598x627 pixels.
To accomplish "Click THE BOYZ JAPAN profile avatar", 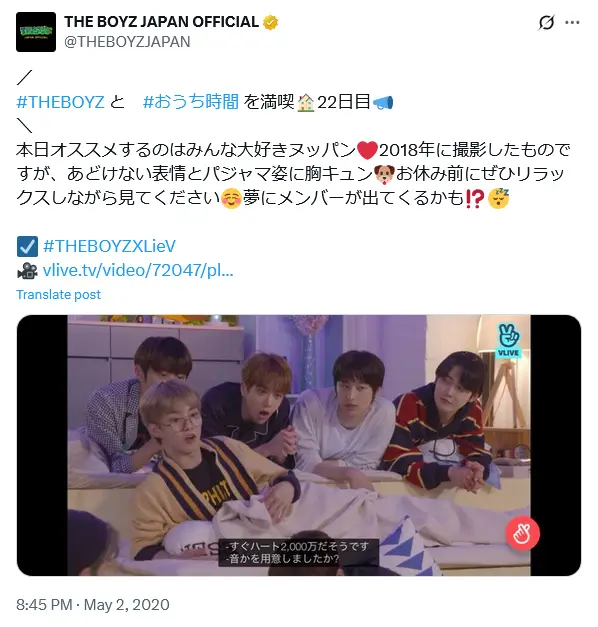I will [x=36, y=32].
